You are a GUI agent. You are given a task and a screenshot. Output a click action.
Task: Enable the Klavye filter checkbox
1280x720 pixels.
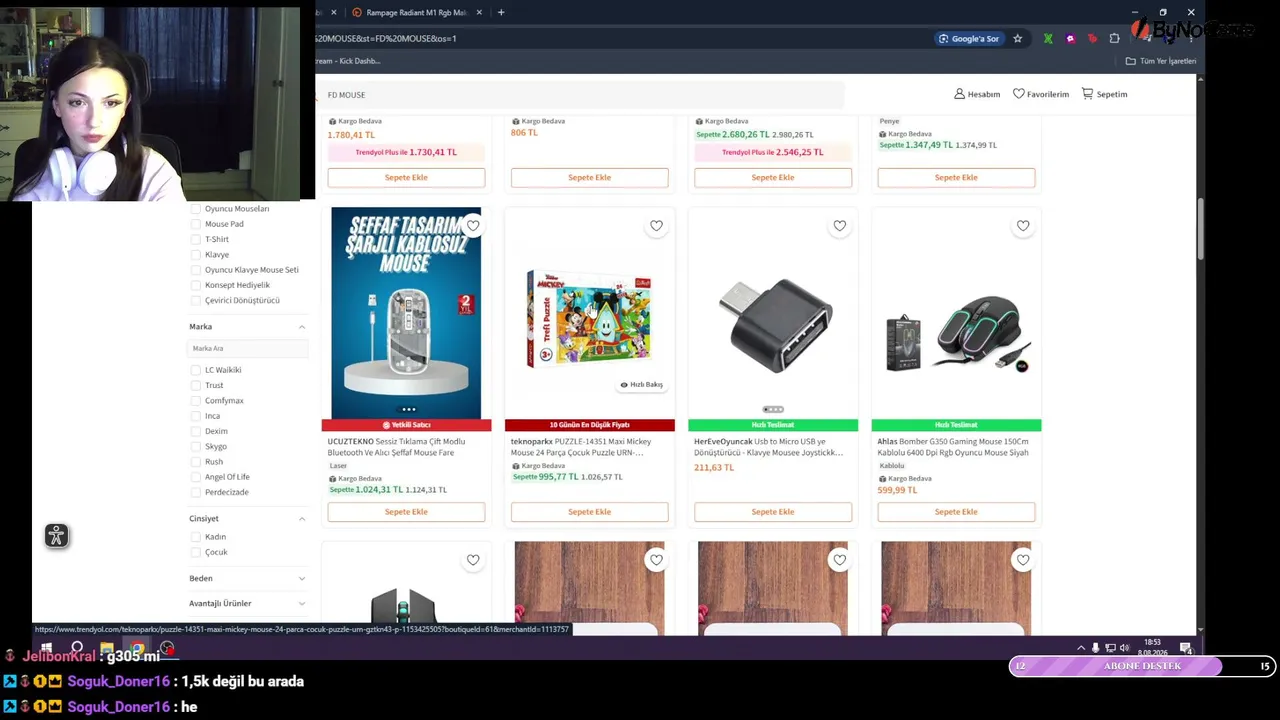point(196,255)
